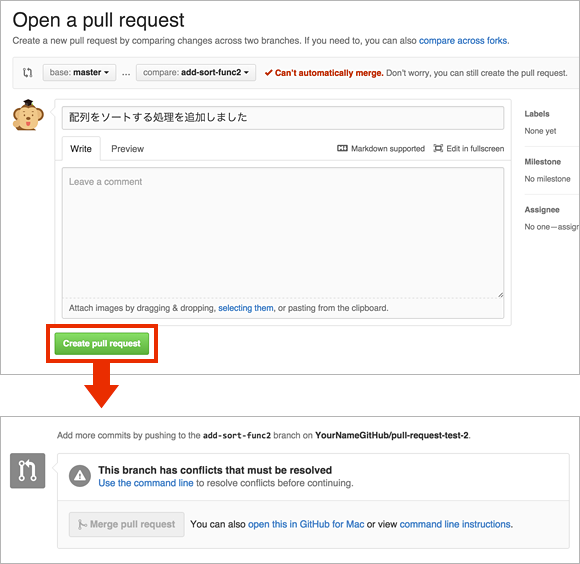Click the Create pull request button
The image size is (580, 564).
coord(102,344)
